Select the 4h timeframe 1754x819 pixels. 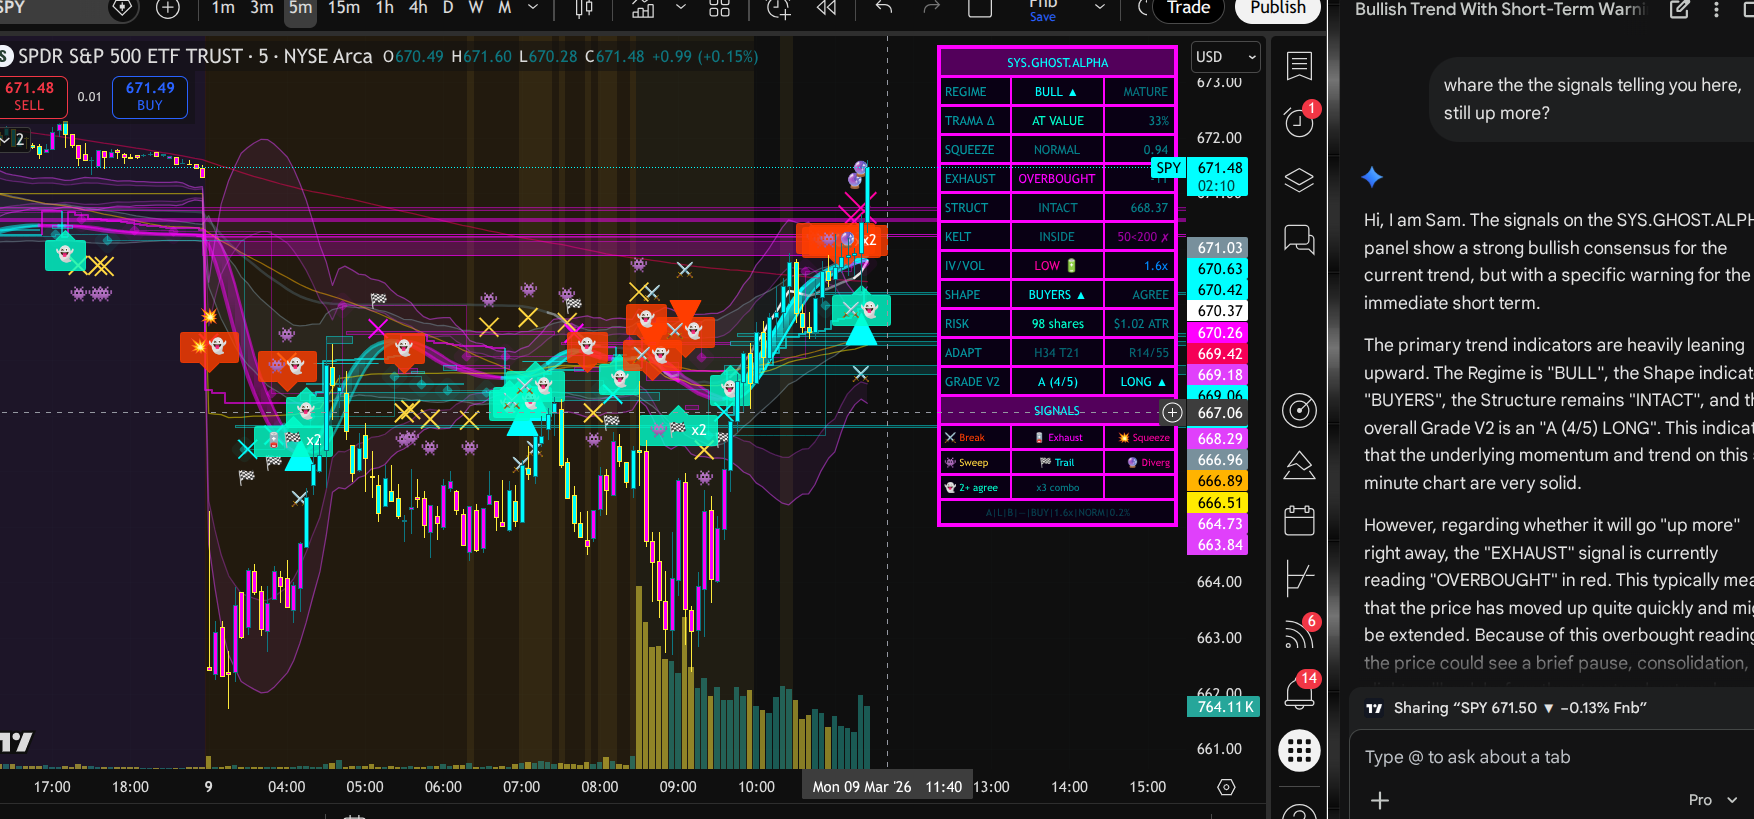(418, 8)
